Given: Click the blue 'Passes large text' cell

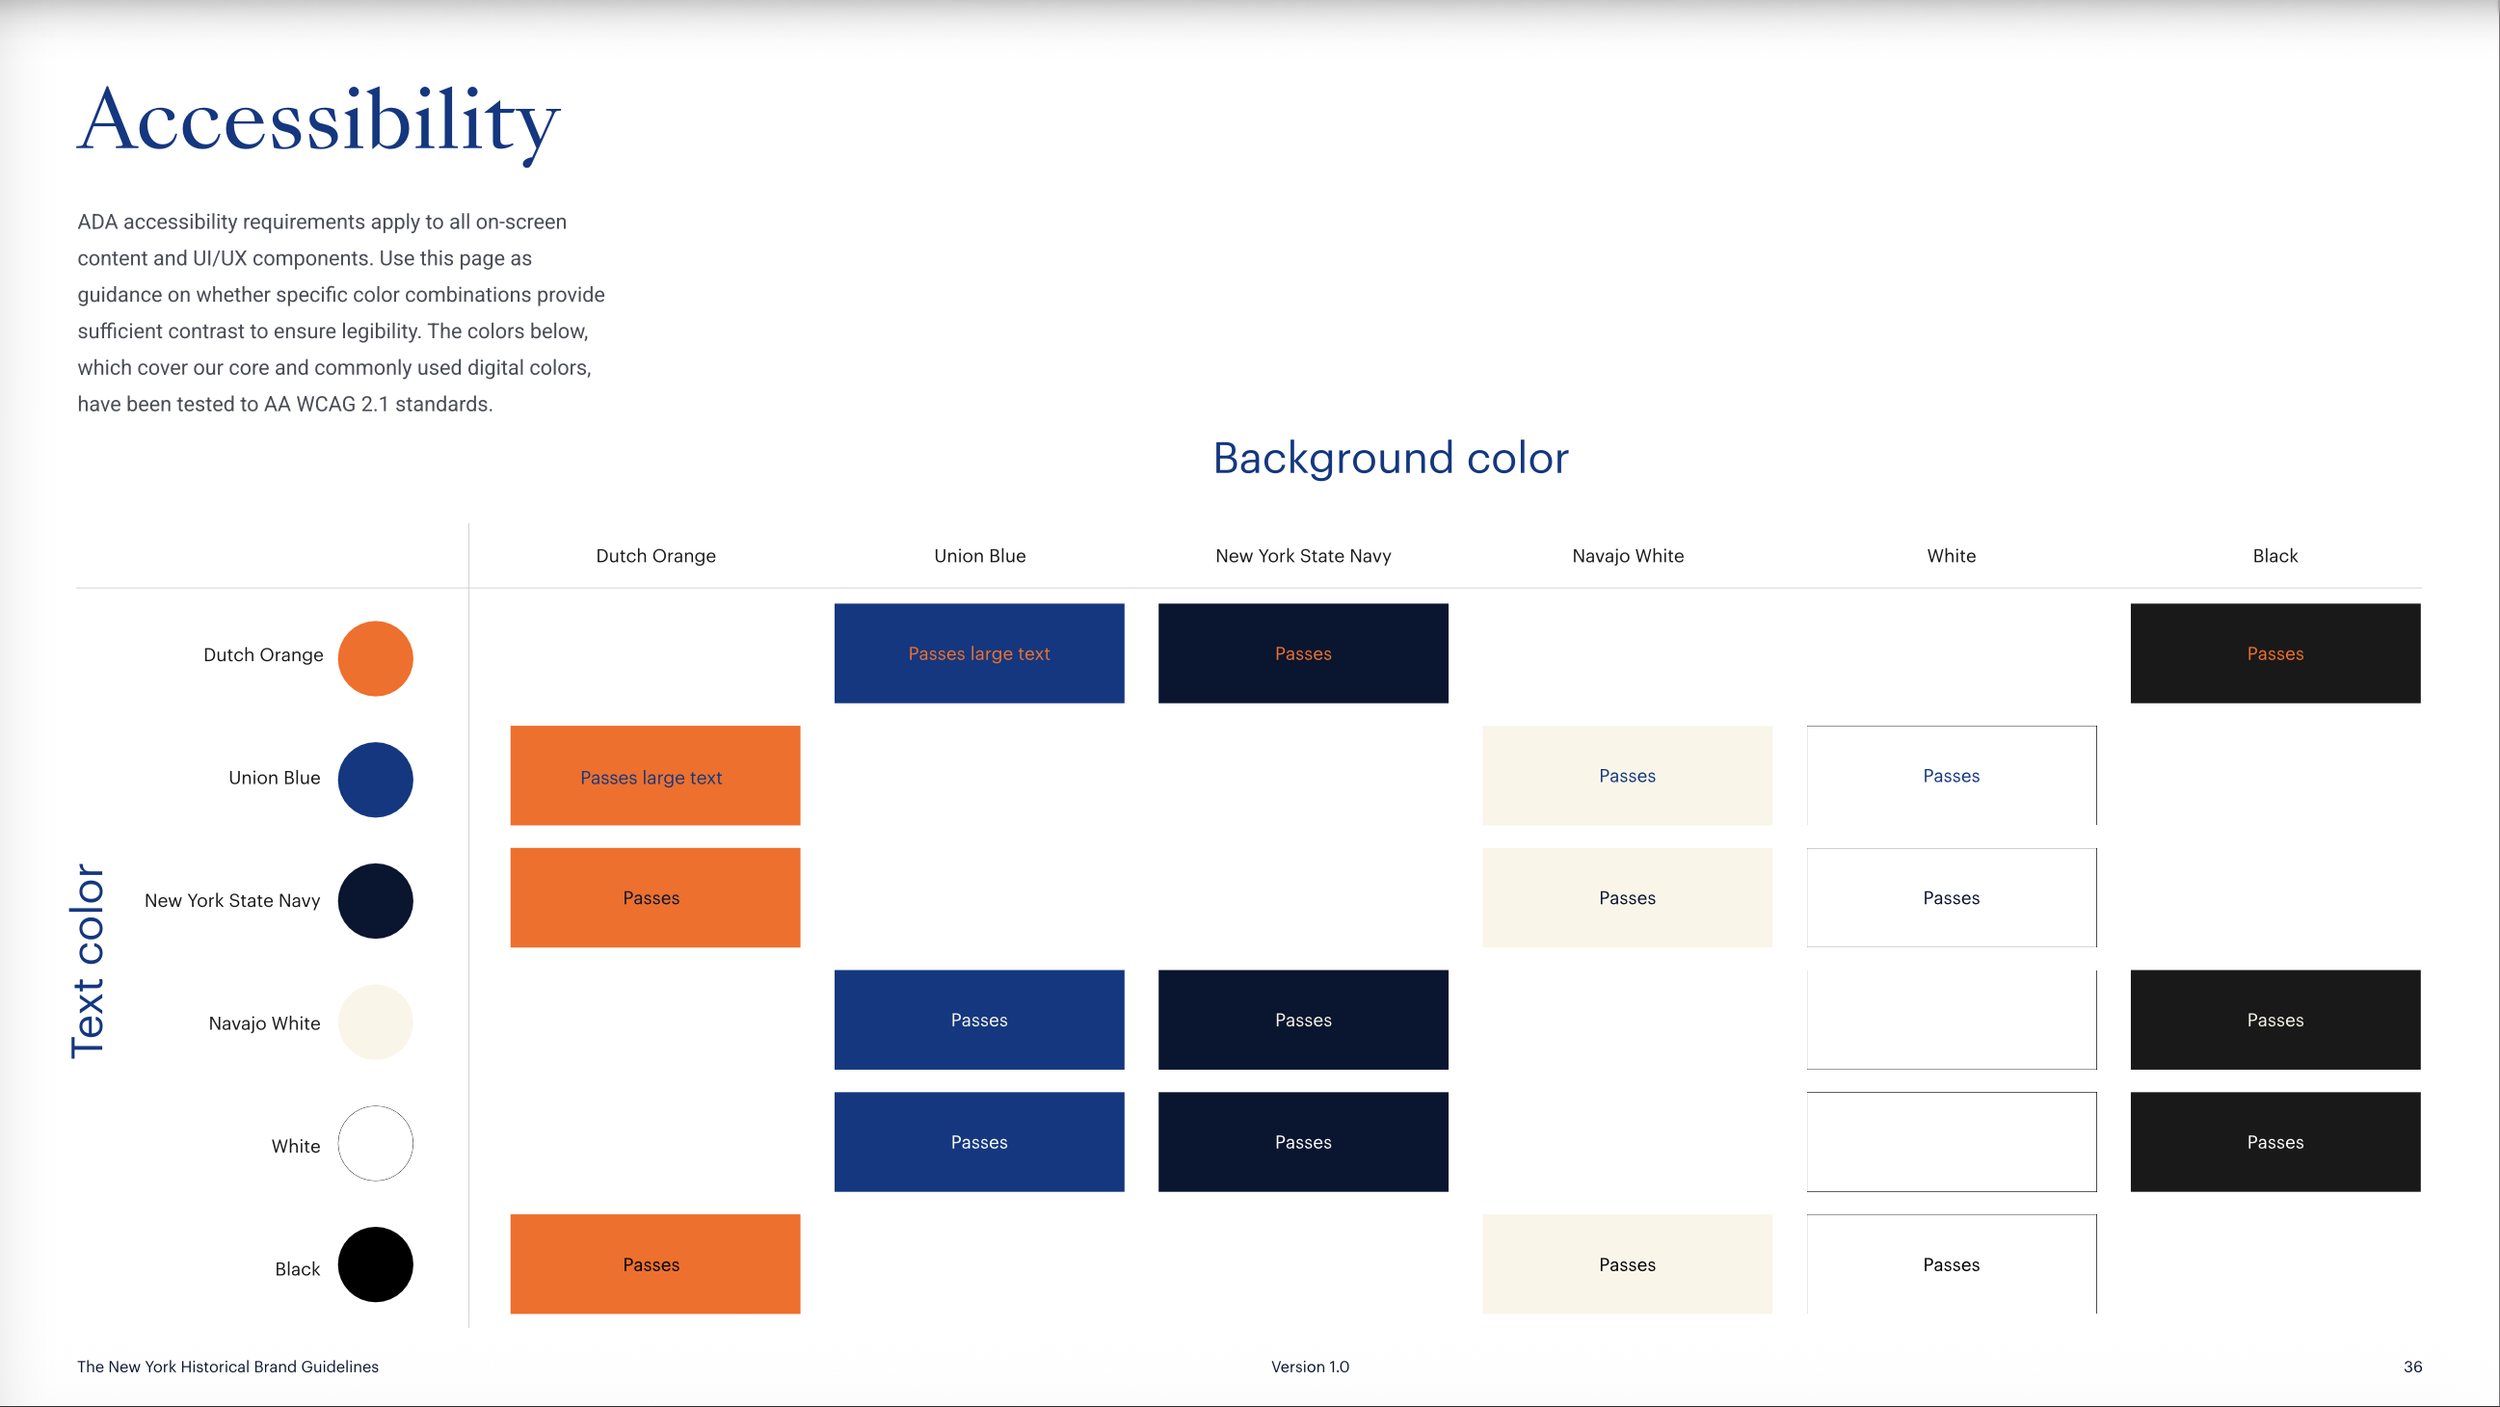Looking at the screenshot, I should [x=979, y=653].
